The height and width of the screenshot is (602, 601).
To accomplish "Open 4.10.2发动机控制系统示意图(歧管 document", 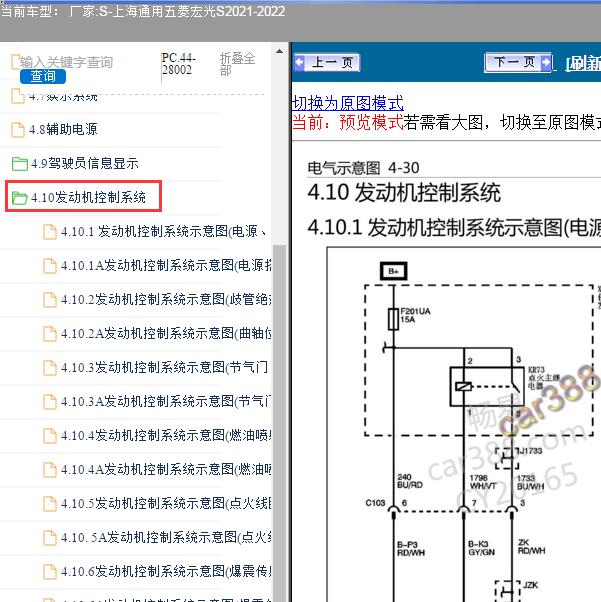I will [x=166, y=299].
